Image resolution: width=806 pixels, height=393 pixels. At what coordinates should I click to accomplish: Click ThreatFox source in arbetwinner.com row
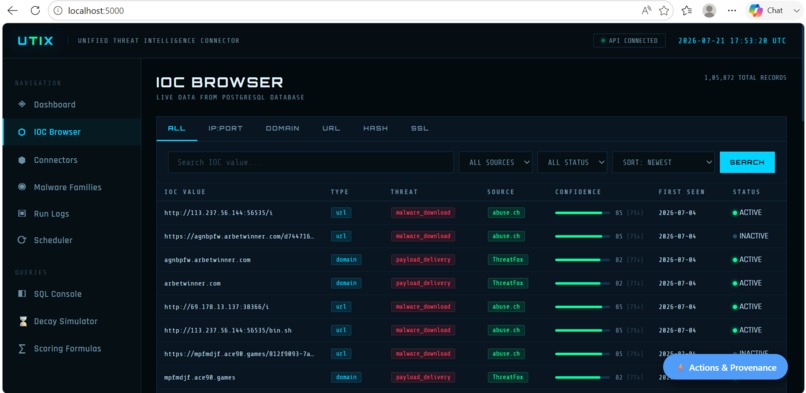pyautogui.click(x=508, y=283)
